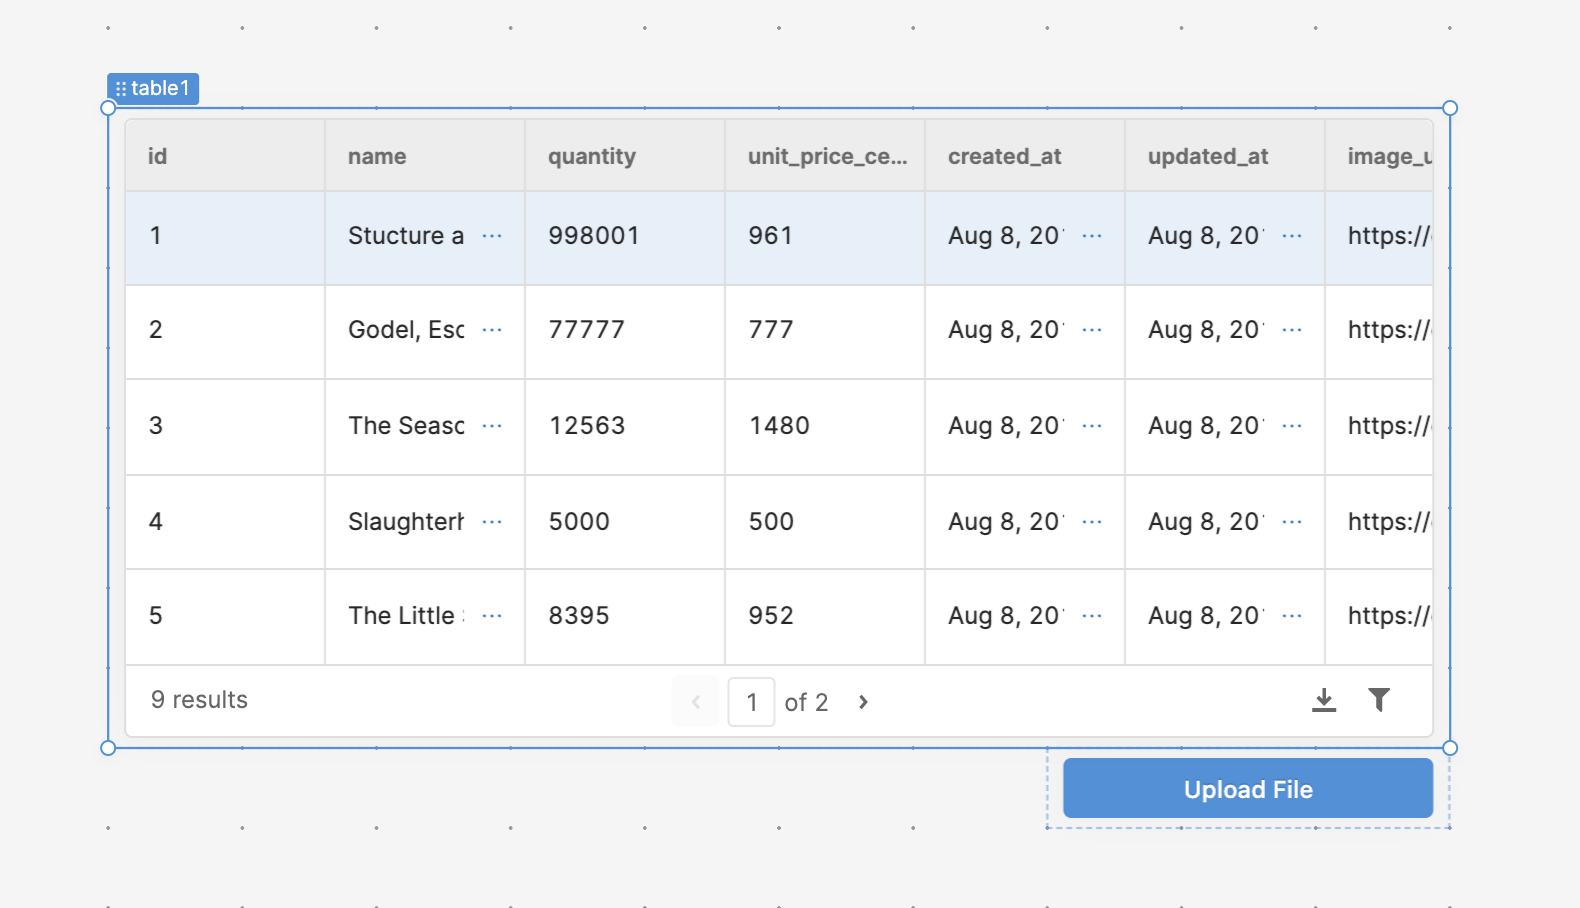Image resolution: width=1580 pixels, height=908 pixels.
Task: Expand Slaughterhouse name ellipsis
Action: coord(492,522)
